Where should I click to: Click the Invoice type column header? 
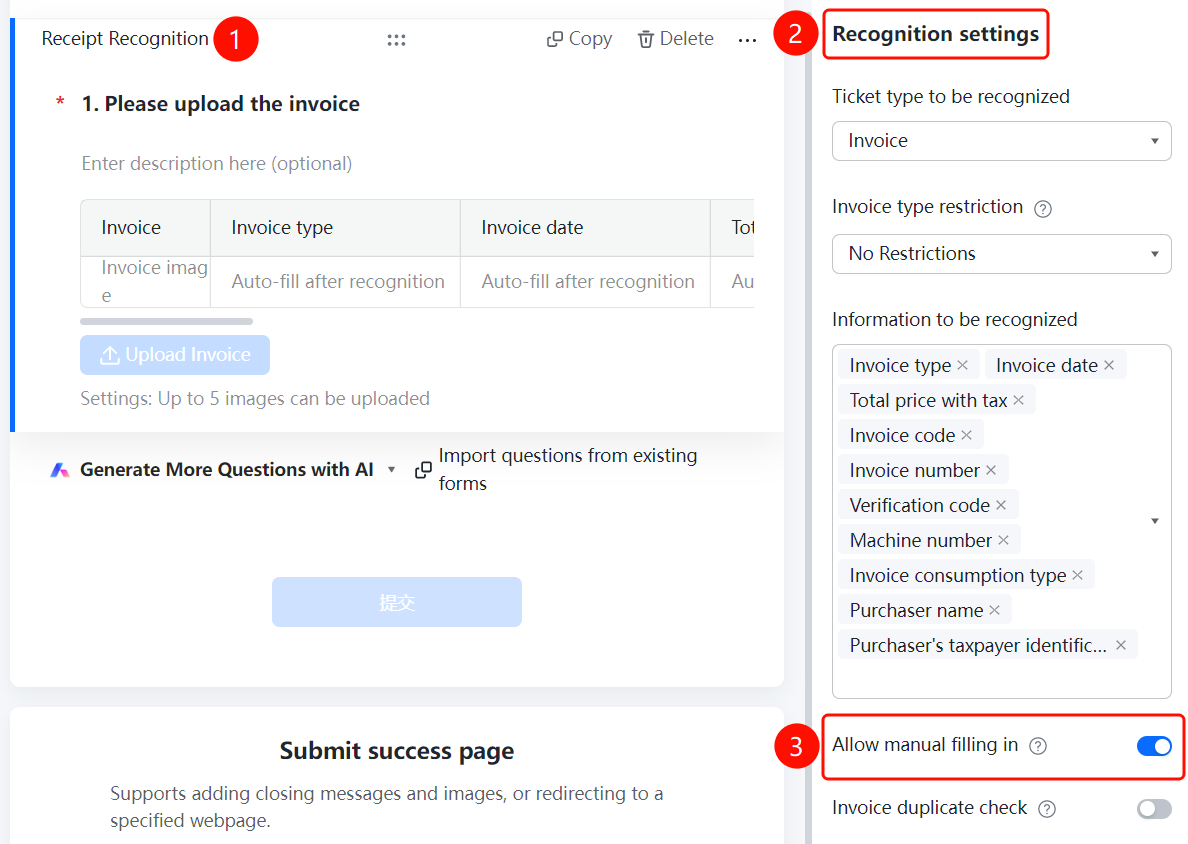(x=335, y=228)
